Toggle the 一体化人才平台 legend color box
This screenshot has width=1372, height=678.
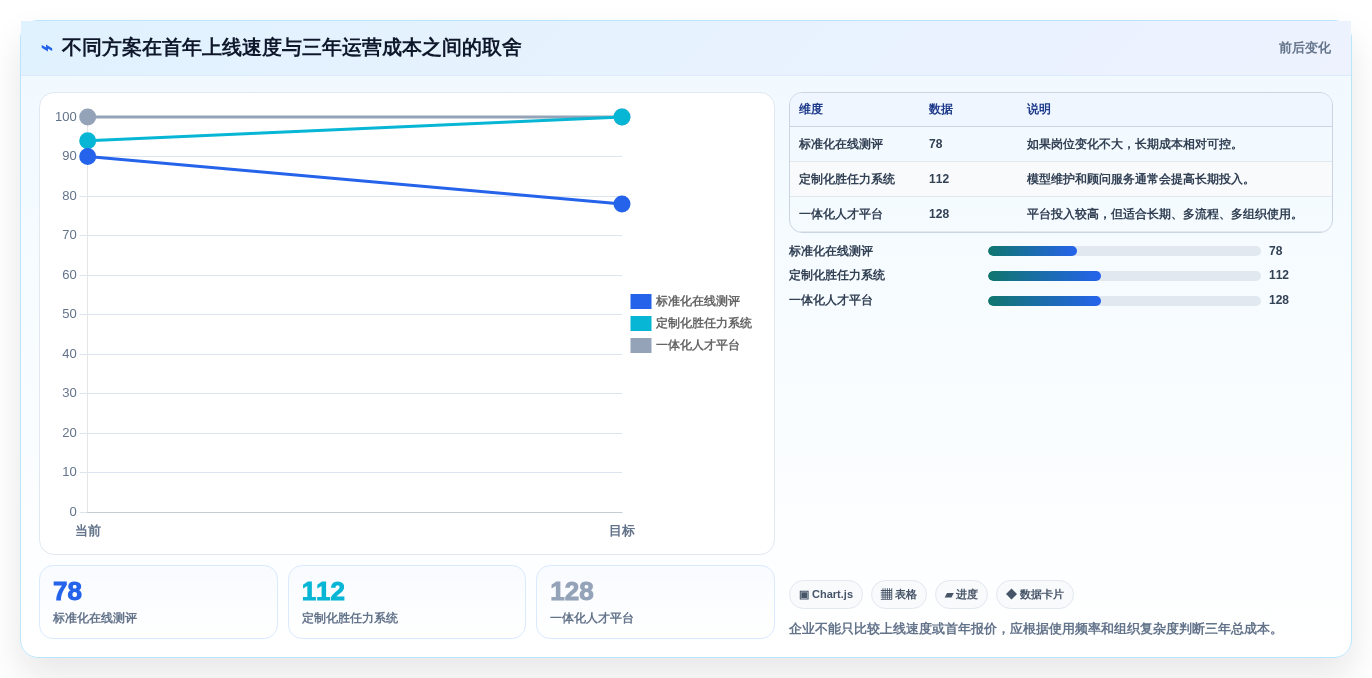coord(641,345)
